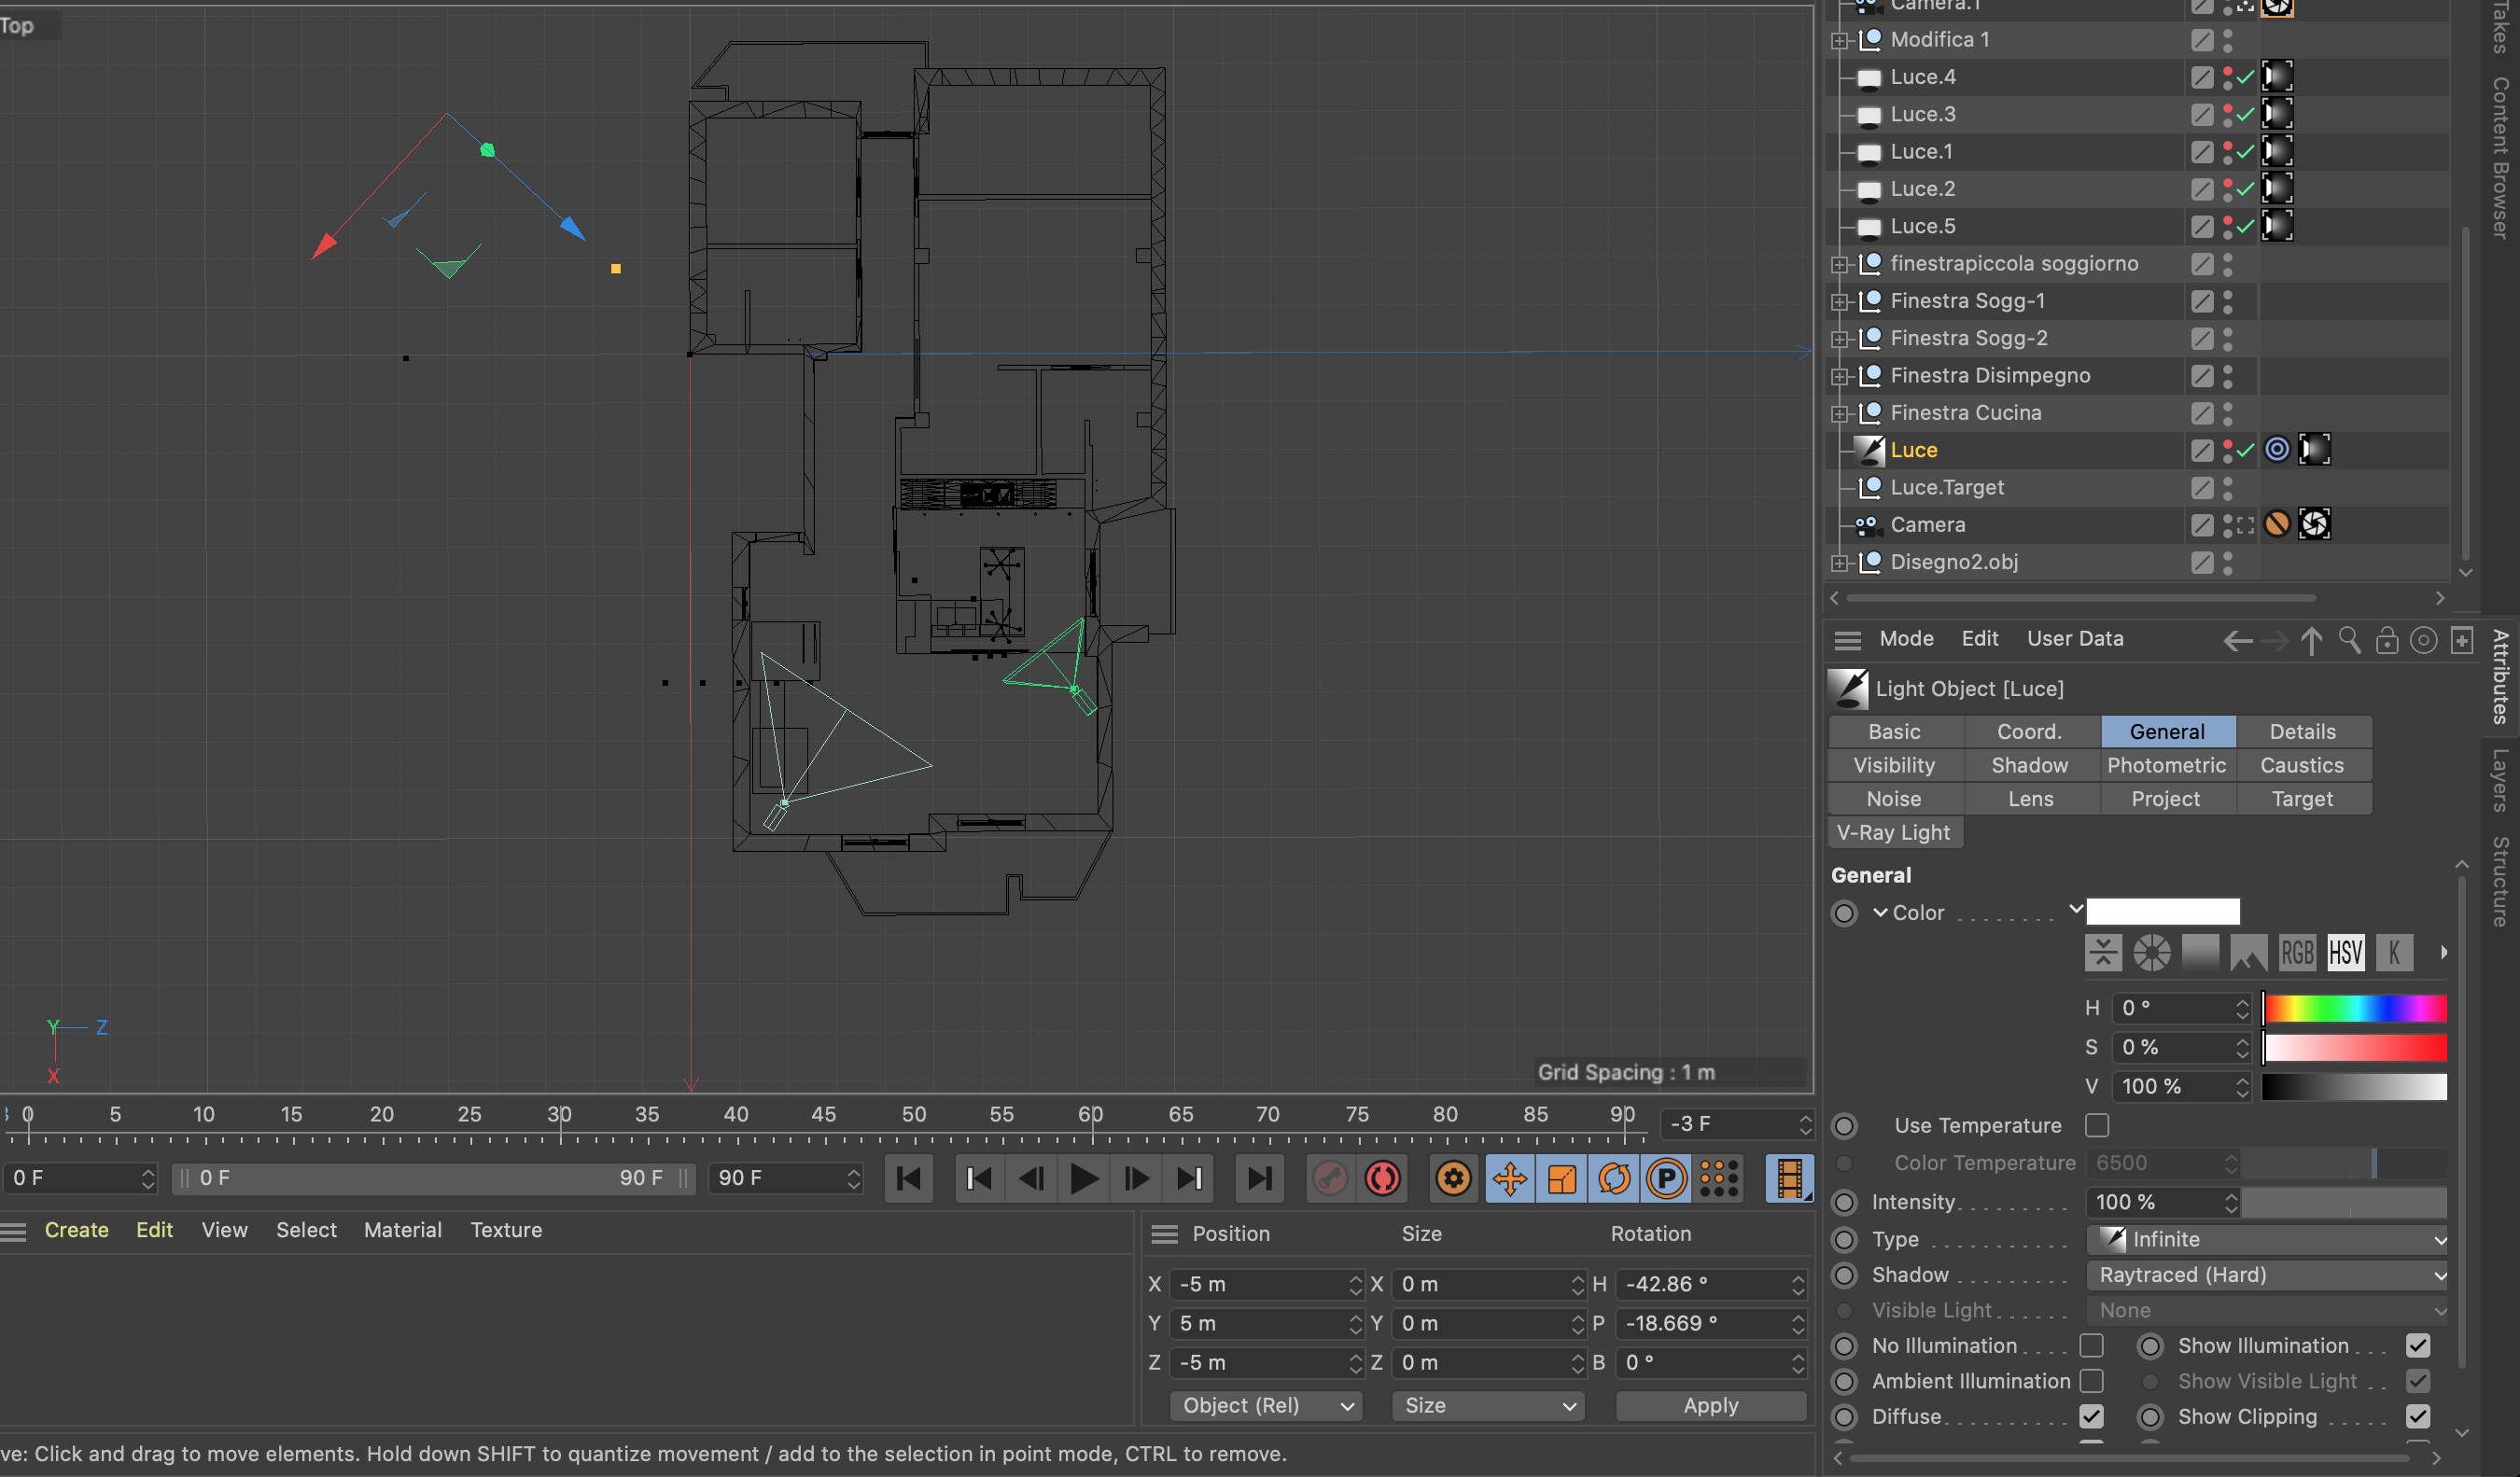
Task: Select the color wheel mode icon
Action: point(2151,953)
